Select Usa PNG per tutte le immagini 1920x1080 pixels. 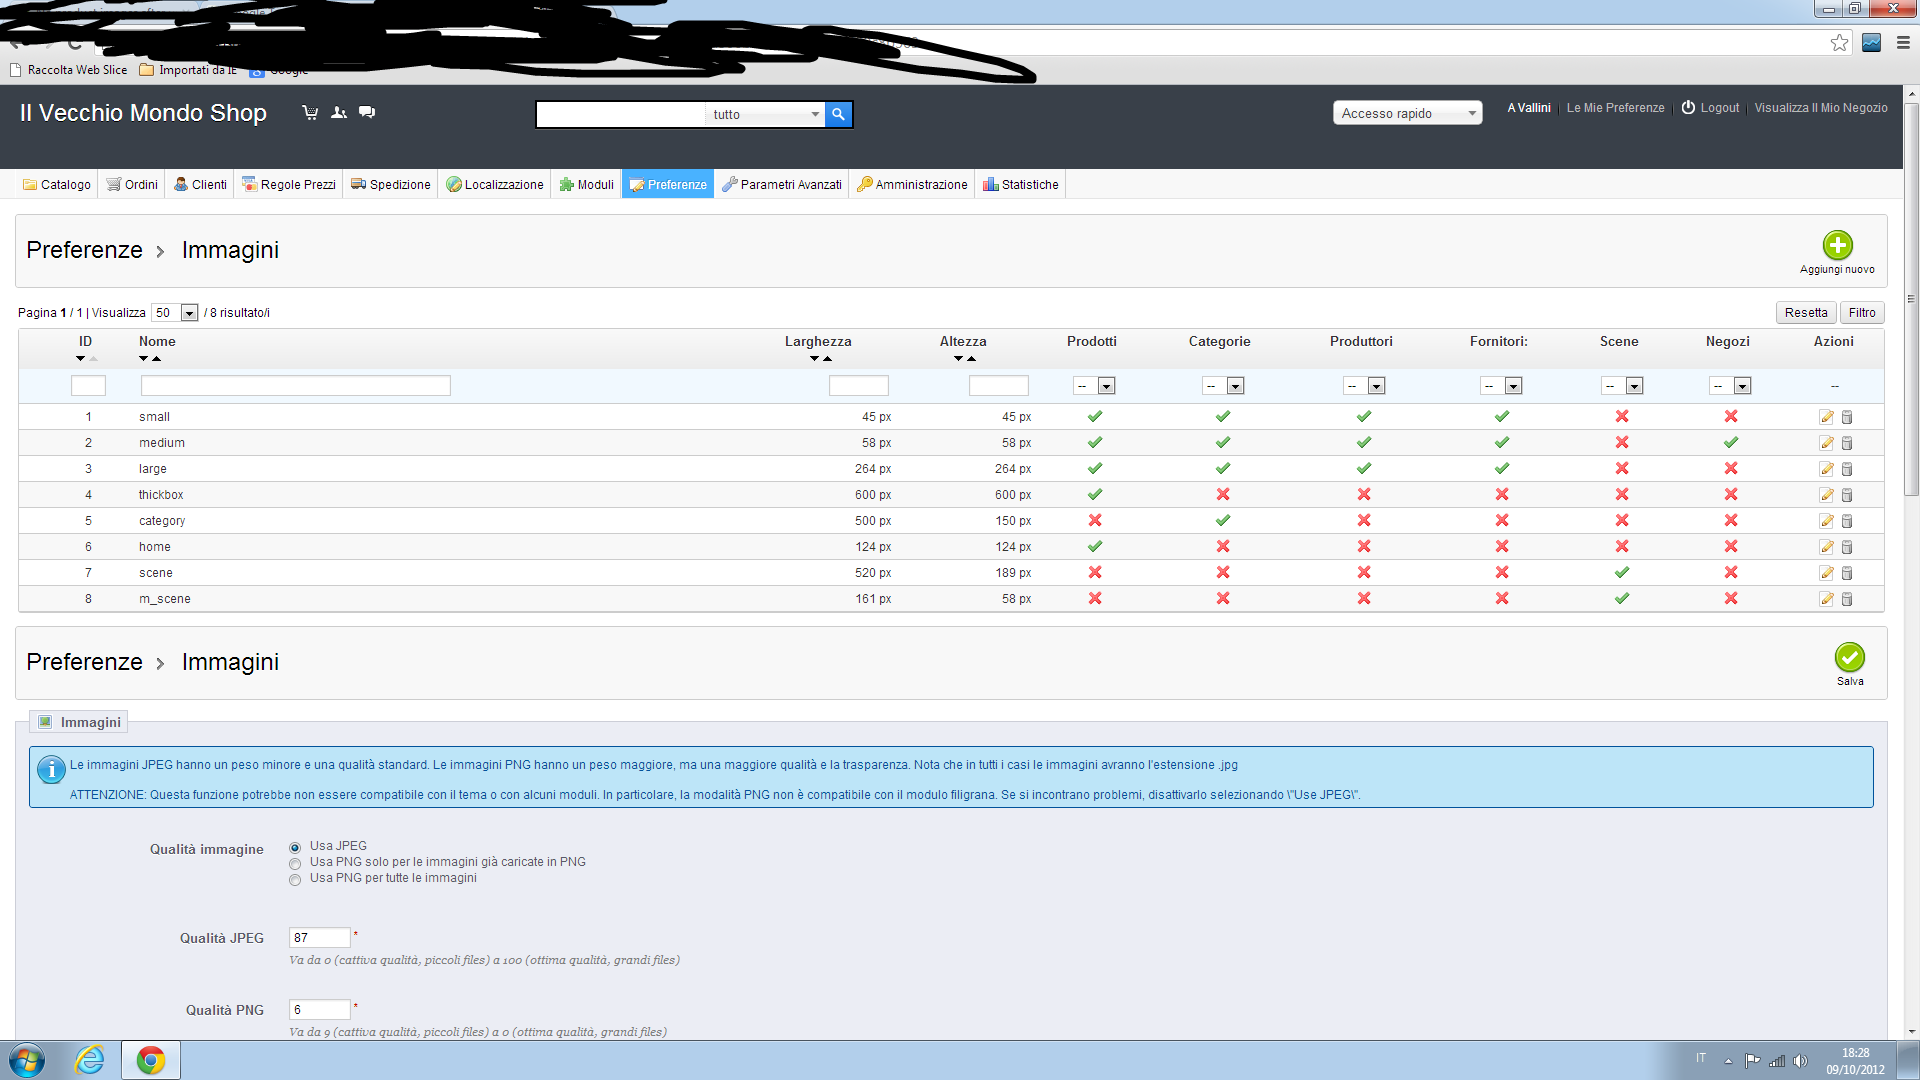coord(295,880)
